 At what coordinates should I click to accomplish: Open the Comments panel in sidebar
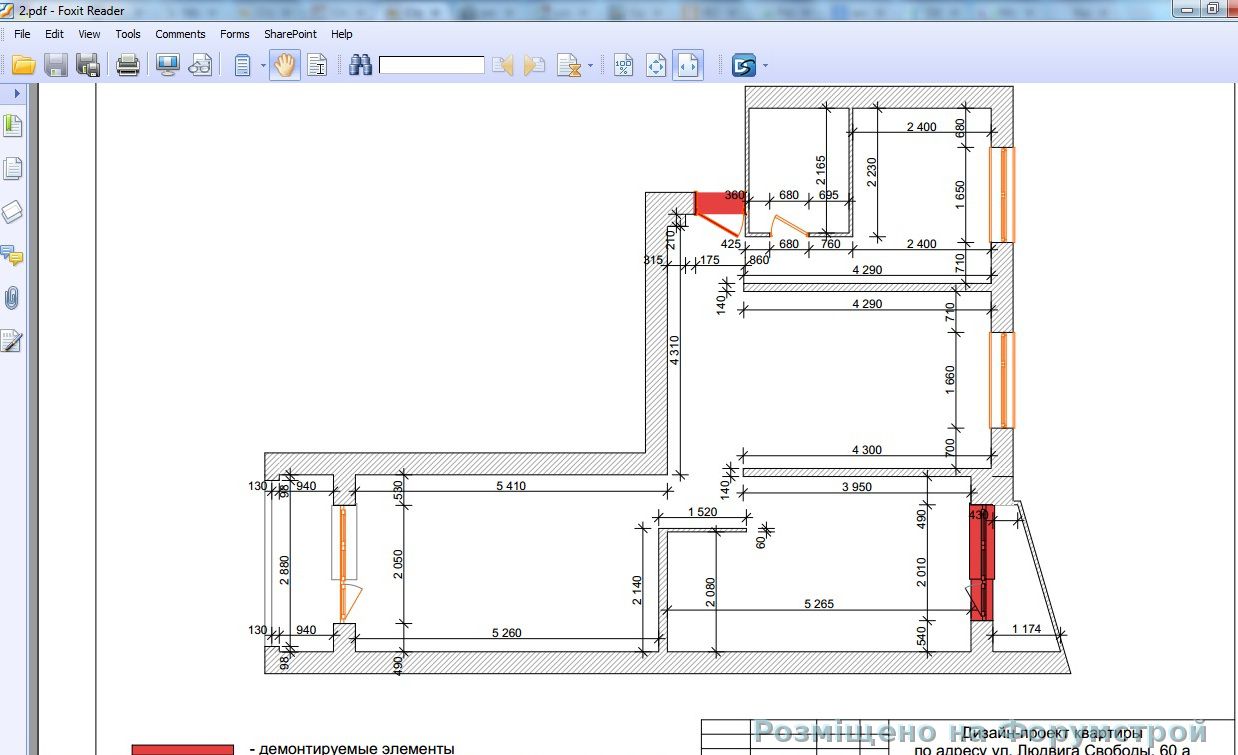(x=13, y=255)
